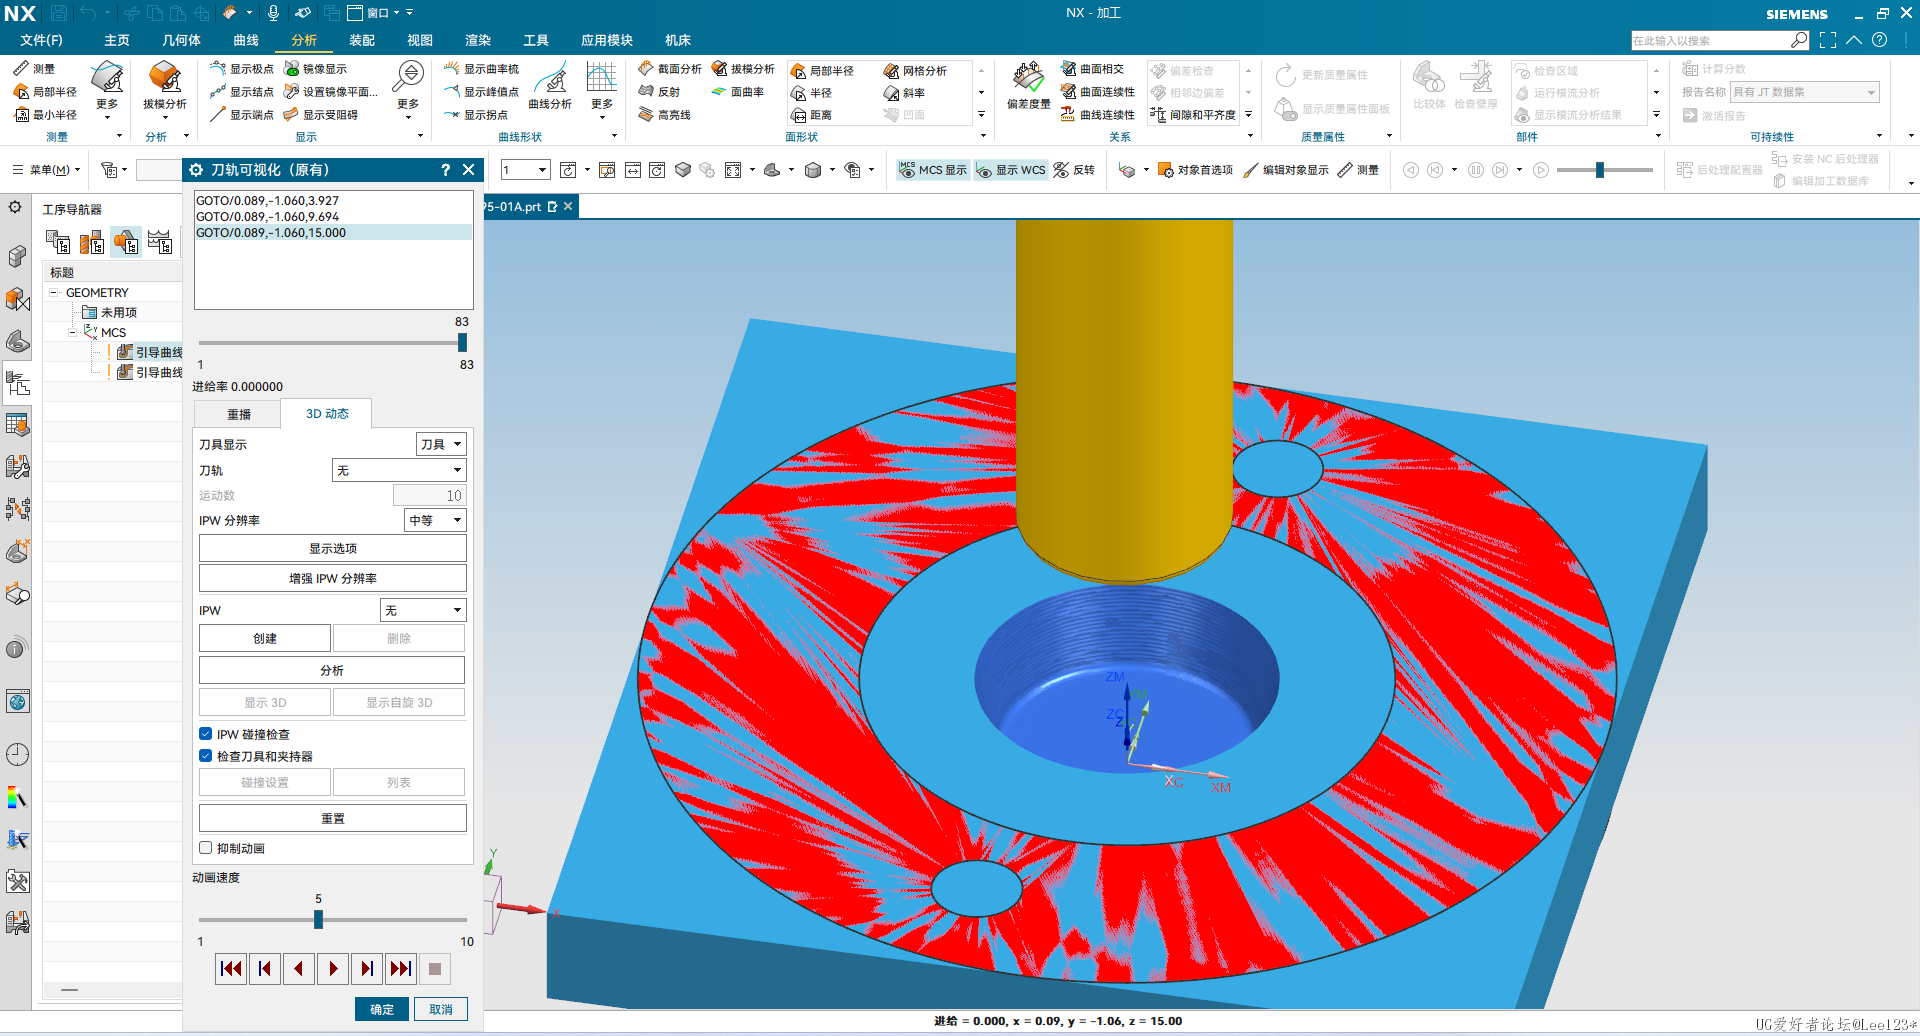Click the Create (创建) IPW button
1920x1036 pixels.
265,638
